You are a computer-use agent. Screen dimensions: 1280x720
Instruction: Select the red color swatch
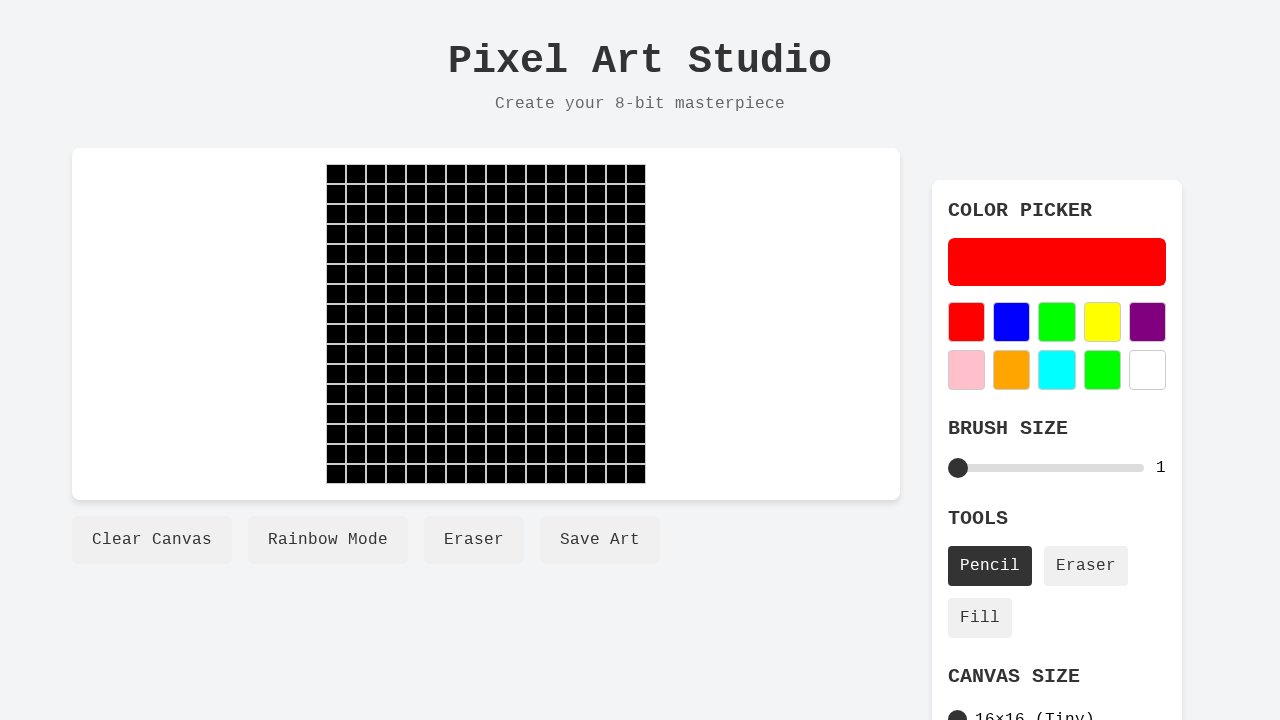pyautogui.click(x=966, y=322)
